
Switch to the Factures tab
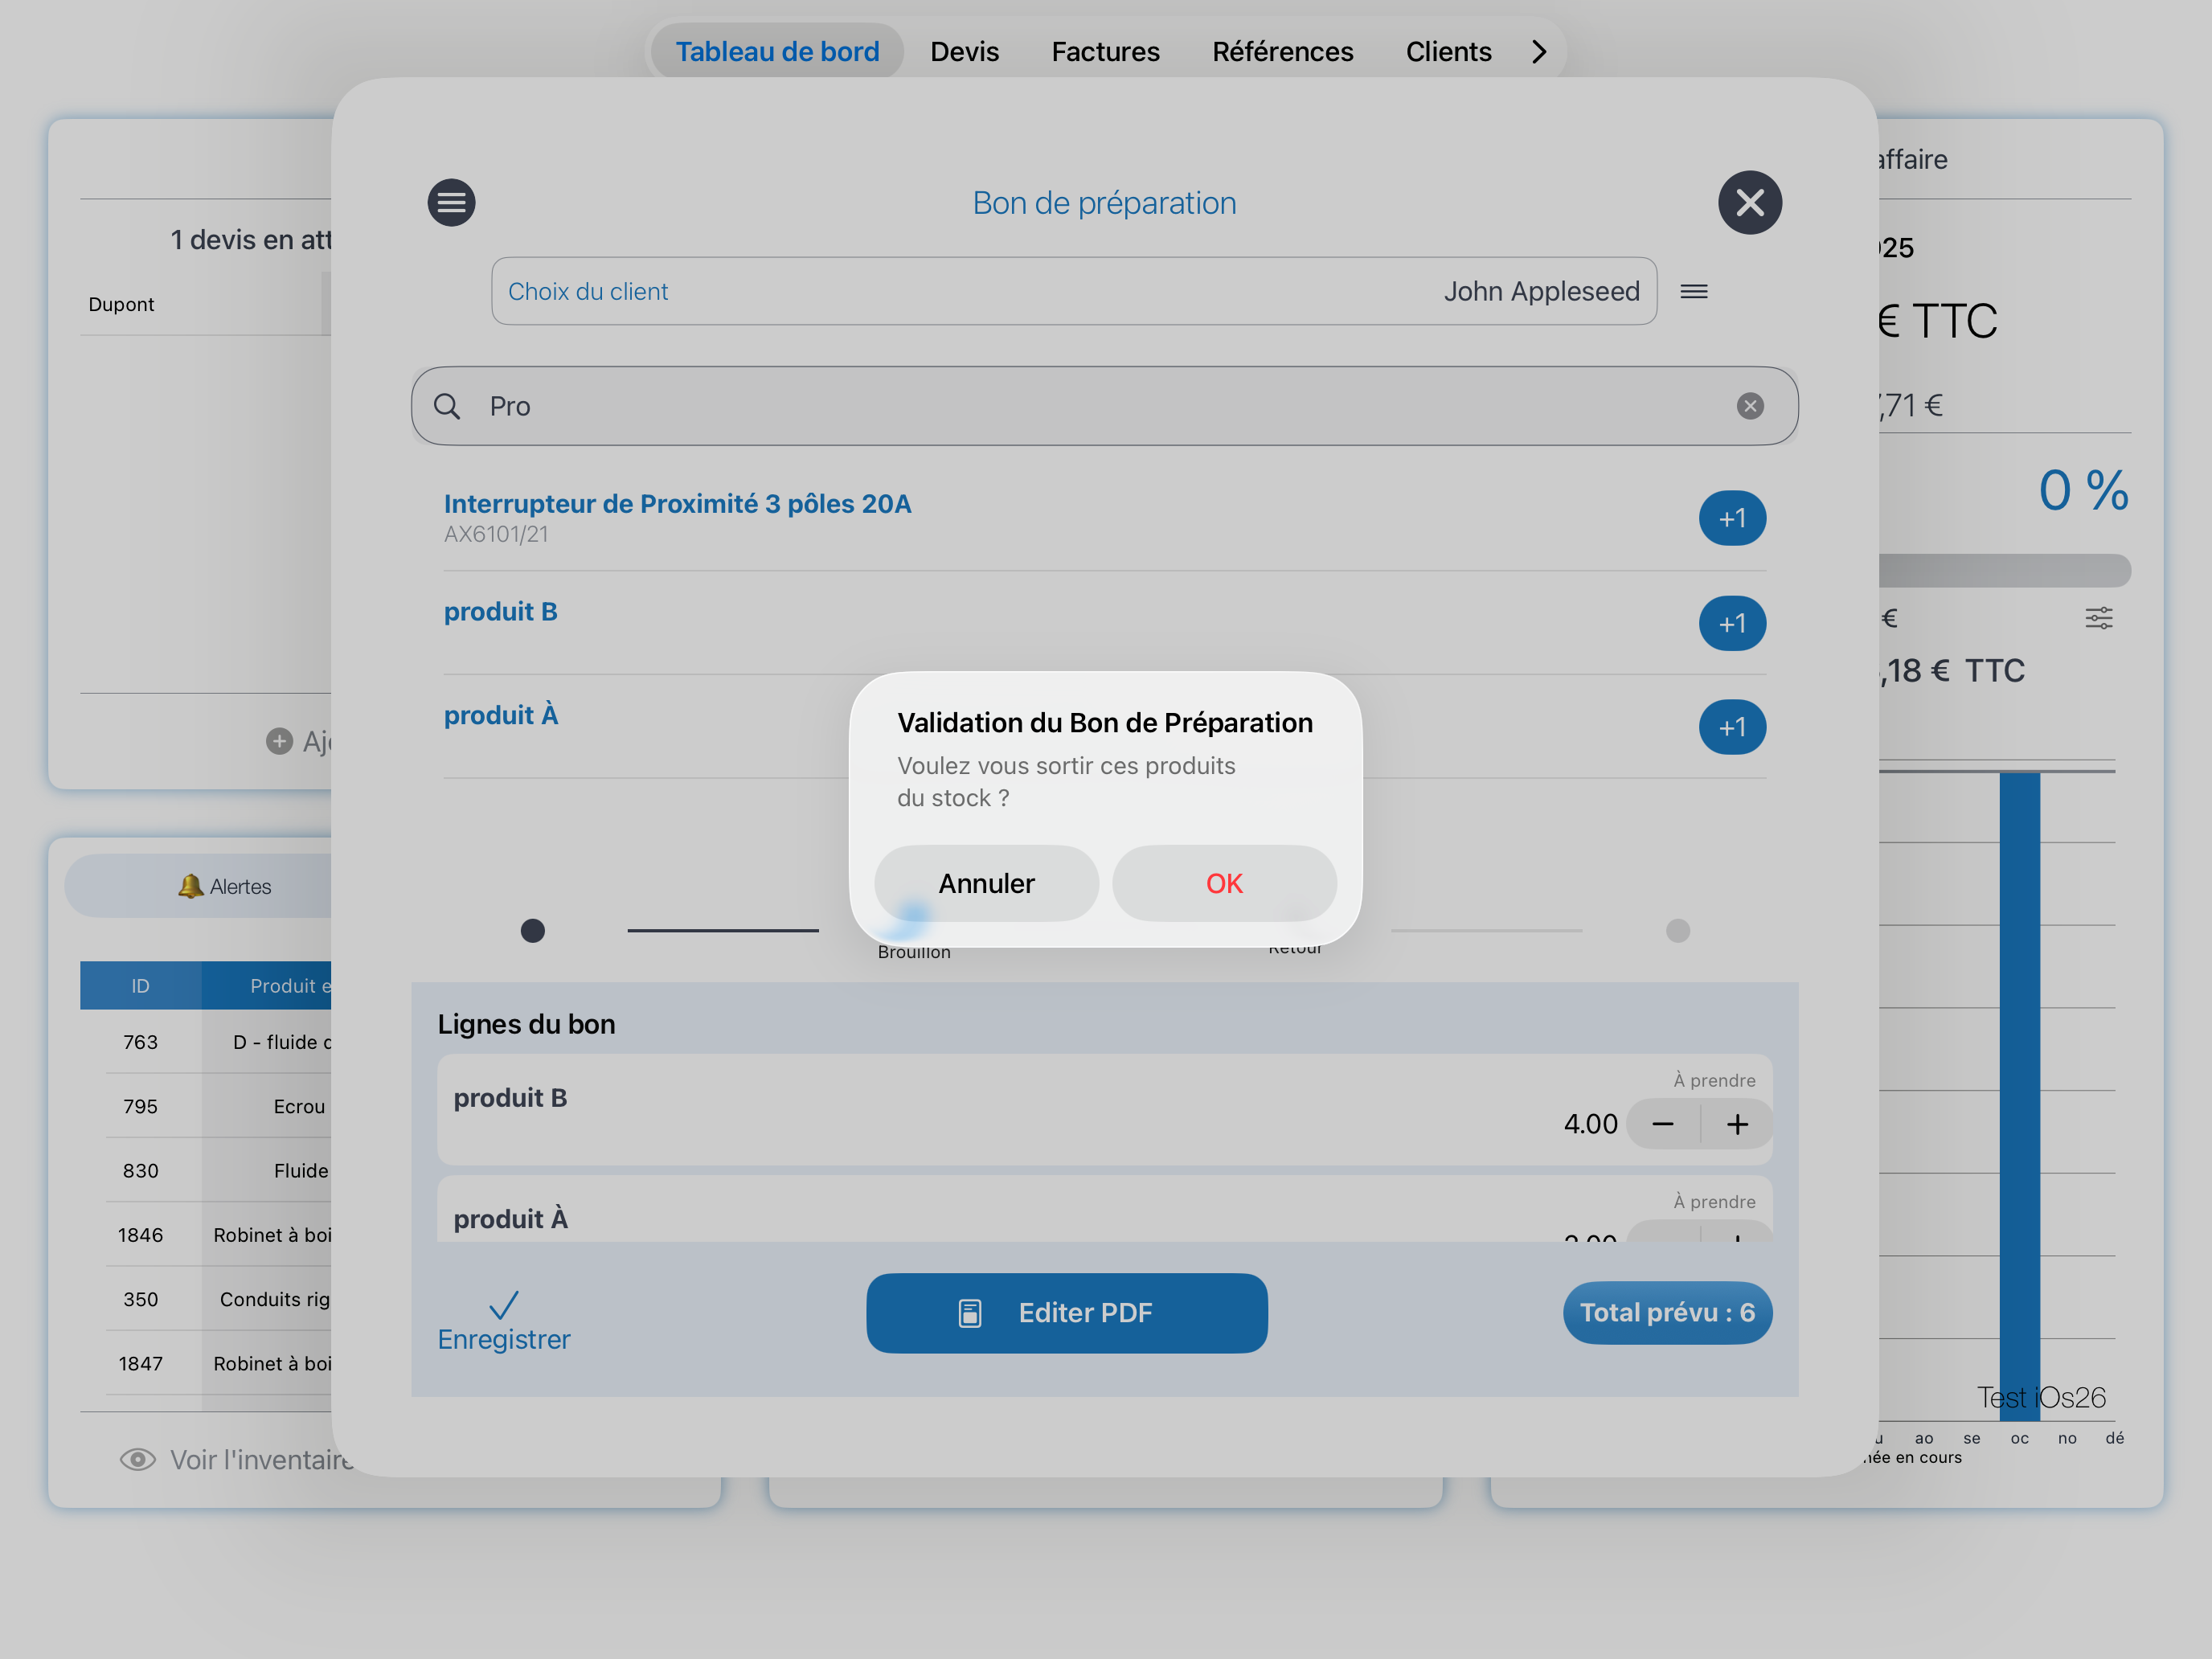[x=1104, y=51]
